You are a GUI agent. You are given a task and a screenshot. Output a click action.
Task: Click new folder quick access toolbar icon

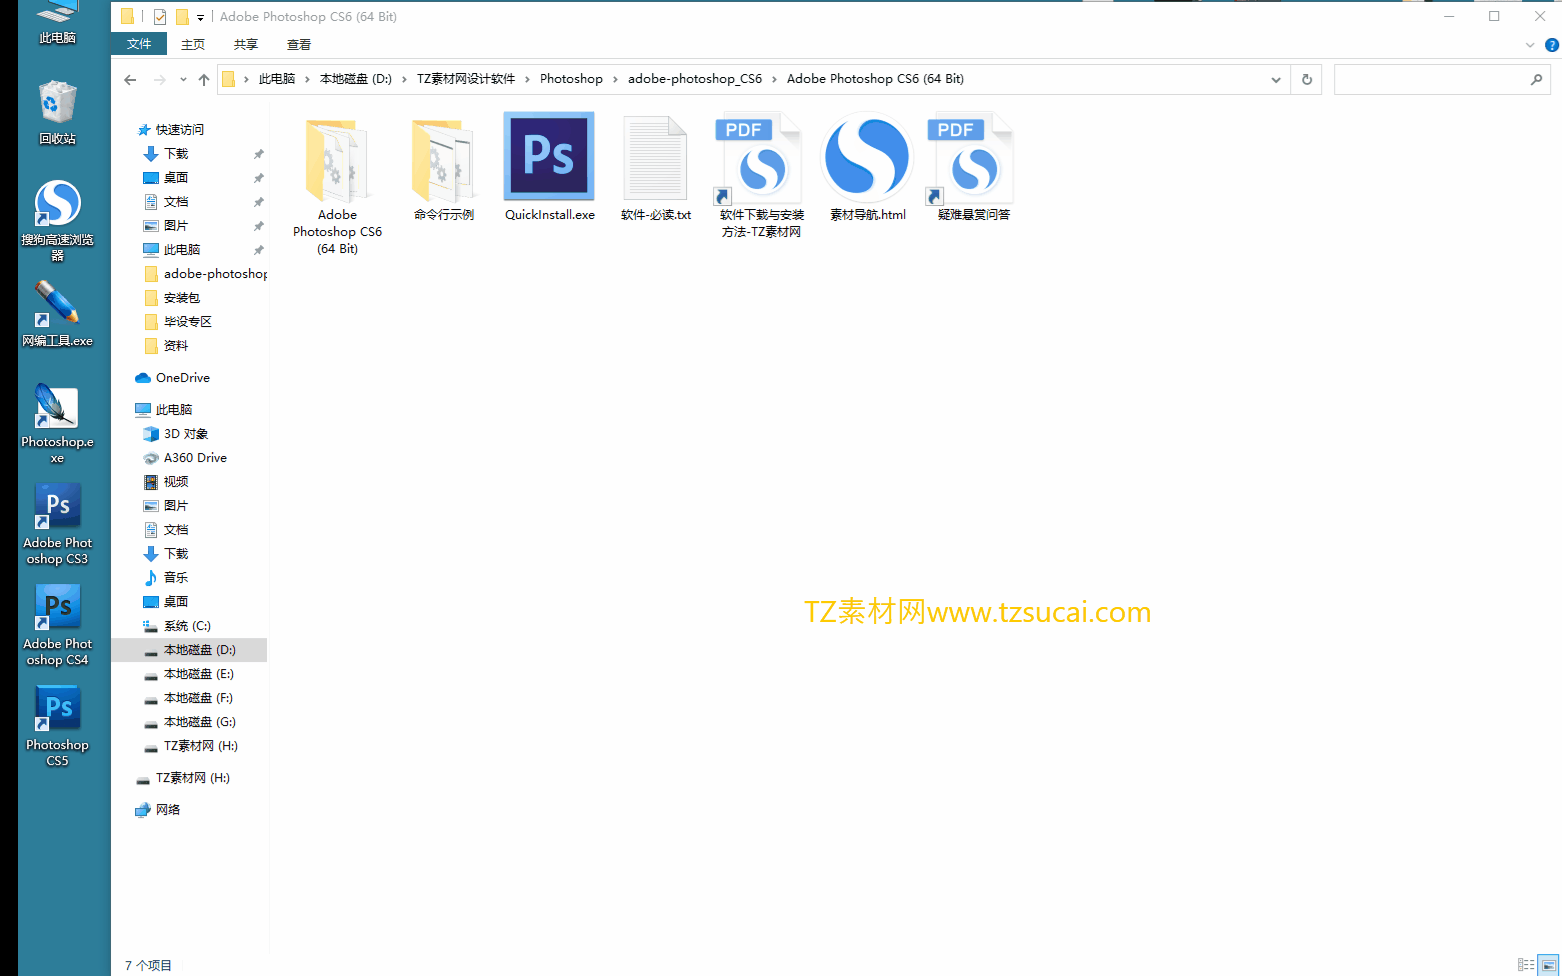182,16
